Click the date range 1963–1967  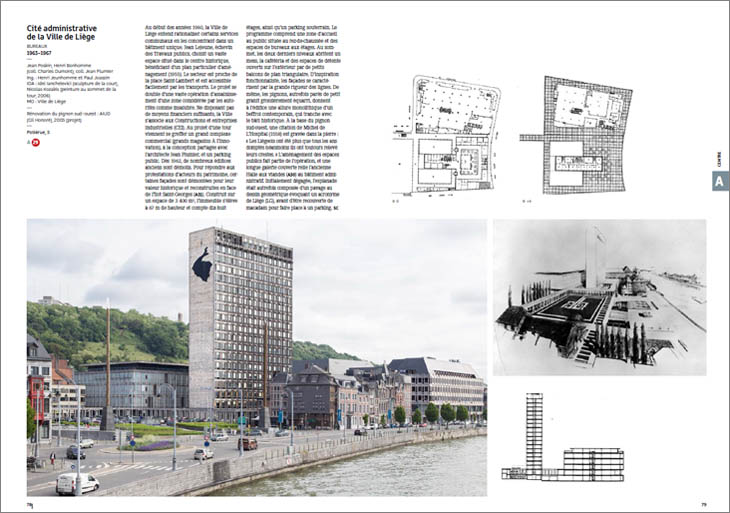(x=39, y=53)
